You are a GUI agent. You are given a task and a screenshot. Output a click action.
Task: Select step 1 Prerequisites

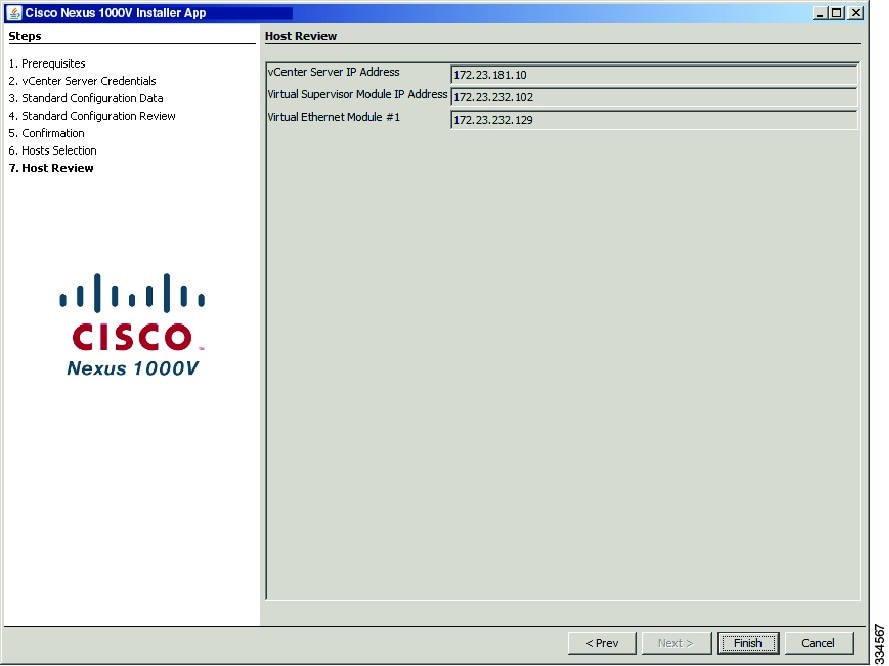[x=53, y=63]
